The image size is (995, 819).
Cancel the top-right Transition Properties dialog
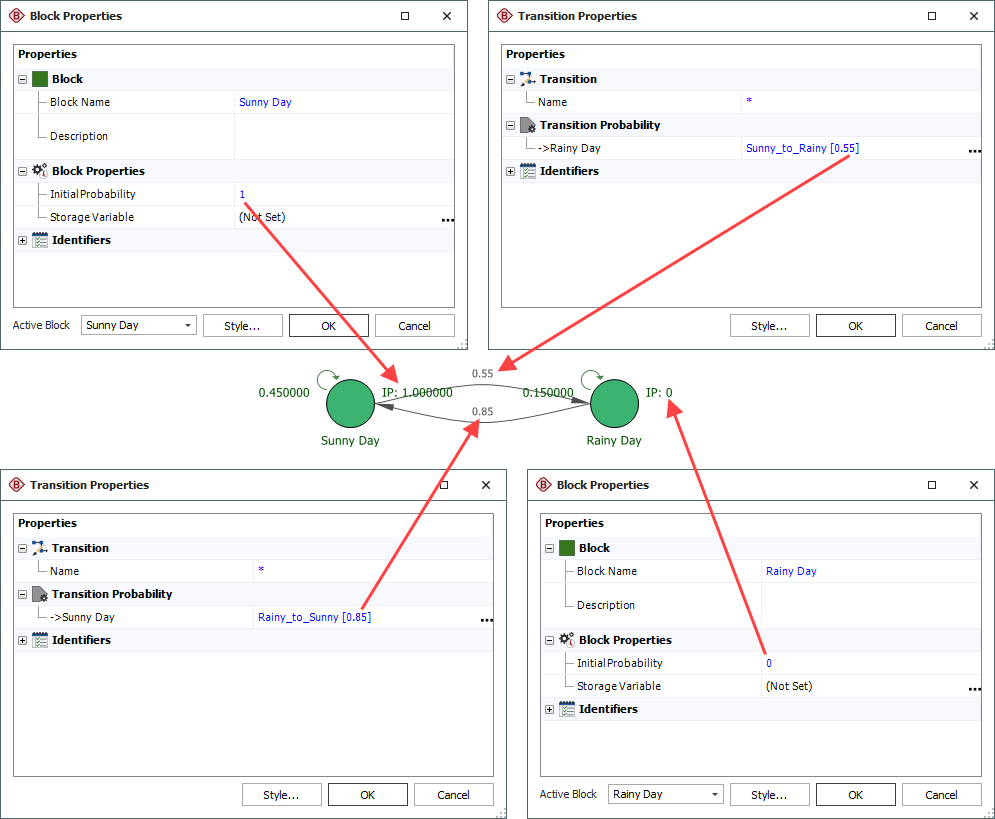click(941, 326)
